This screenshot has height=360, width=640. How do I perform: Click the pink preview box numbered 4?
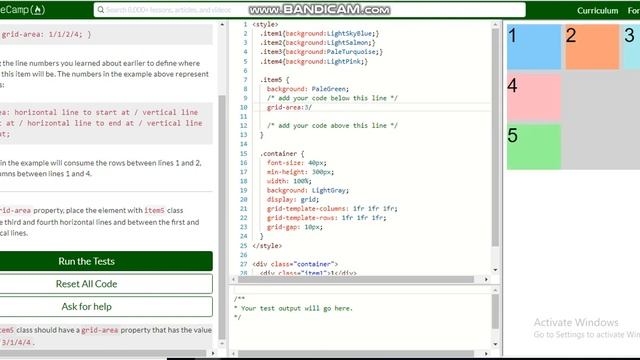click(x=534, y=97)
